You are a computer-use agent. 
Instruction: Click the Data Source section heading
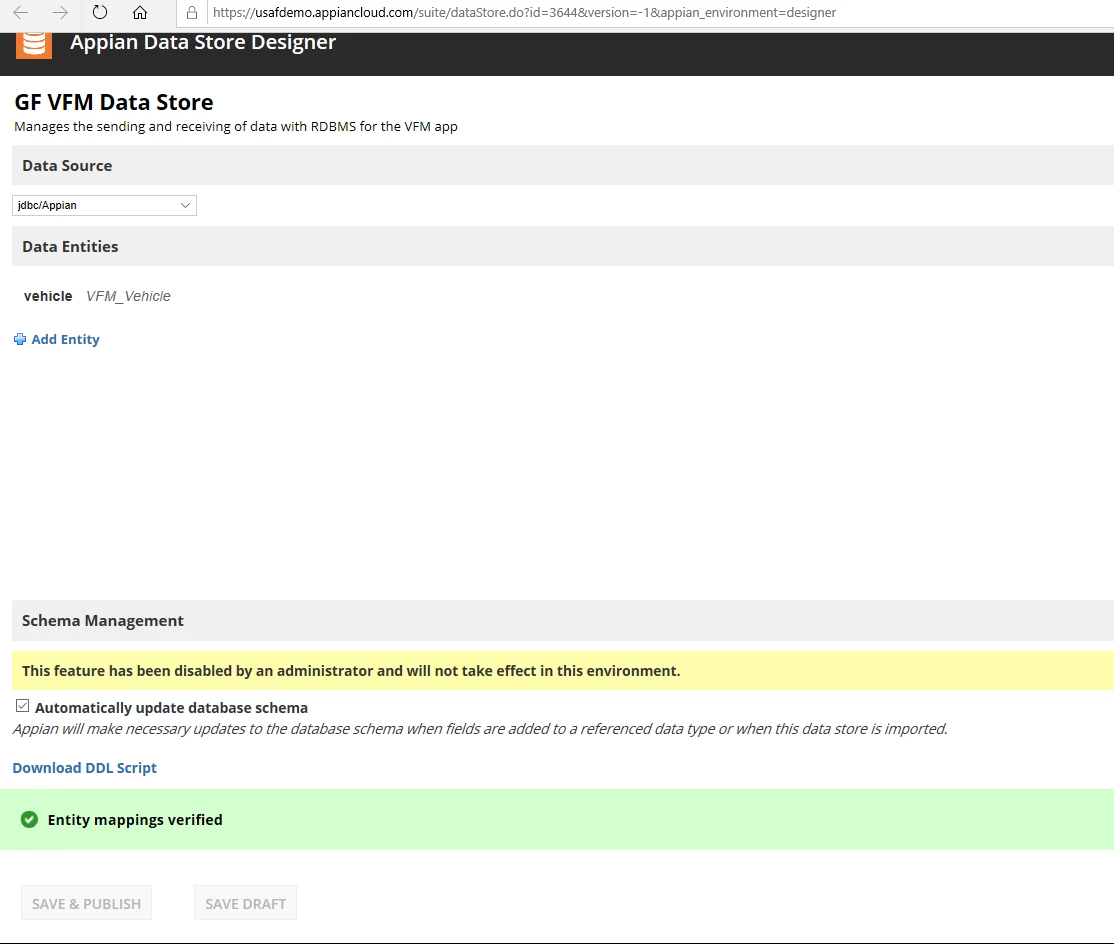coord(67,166)
